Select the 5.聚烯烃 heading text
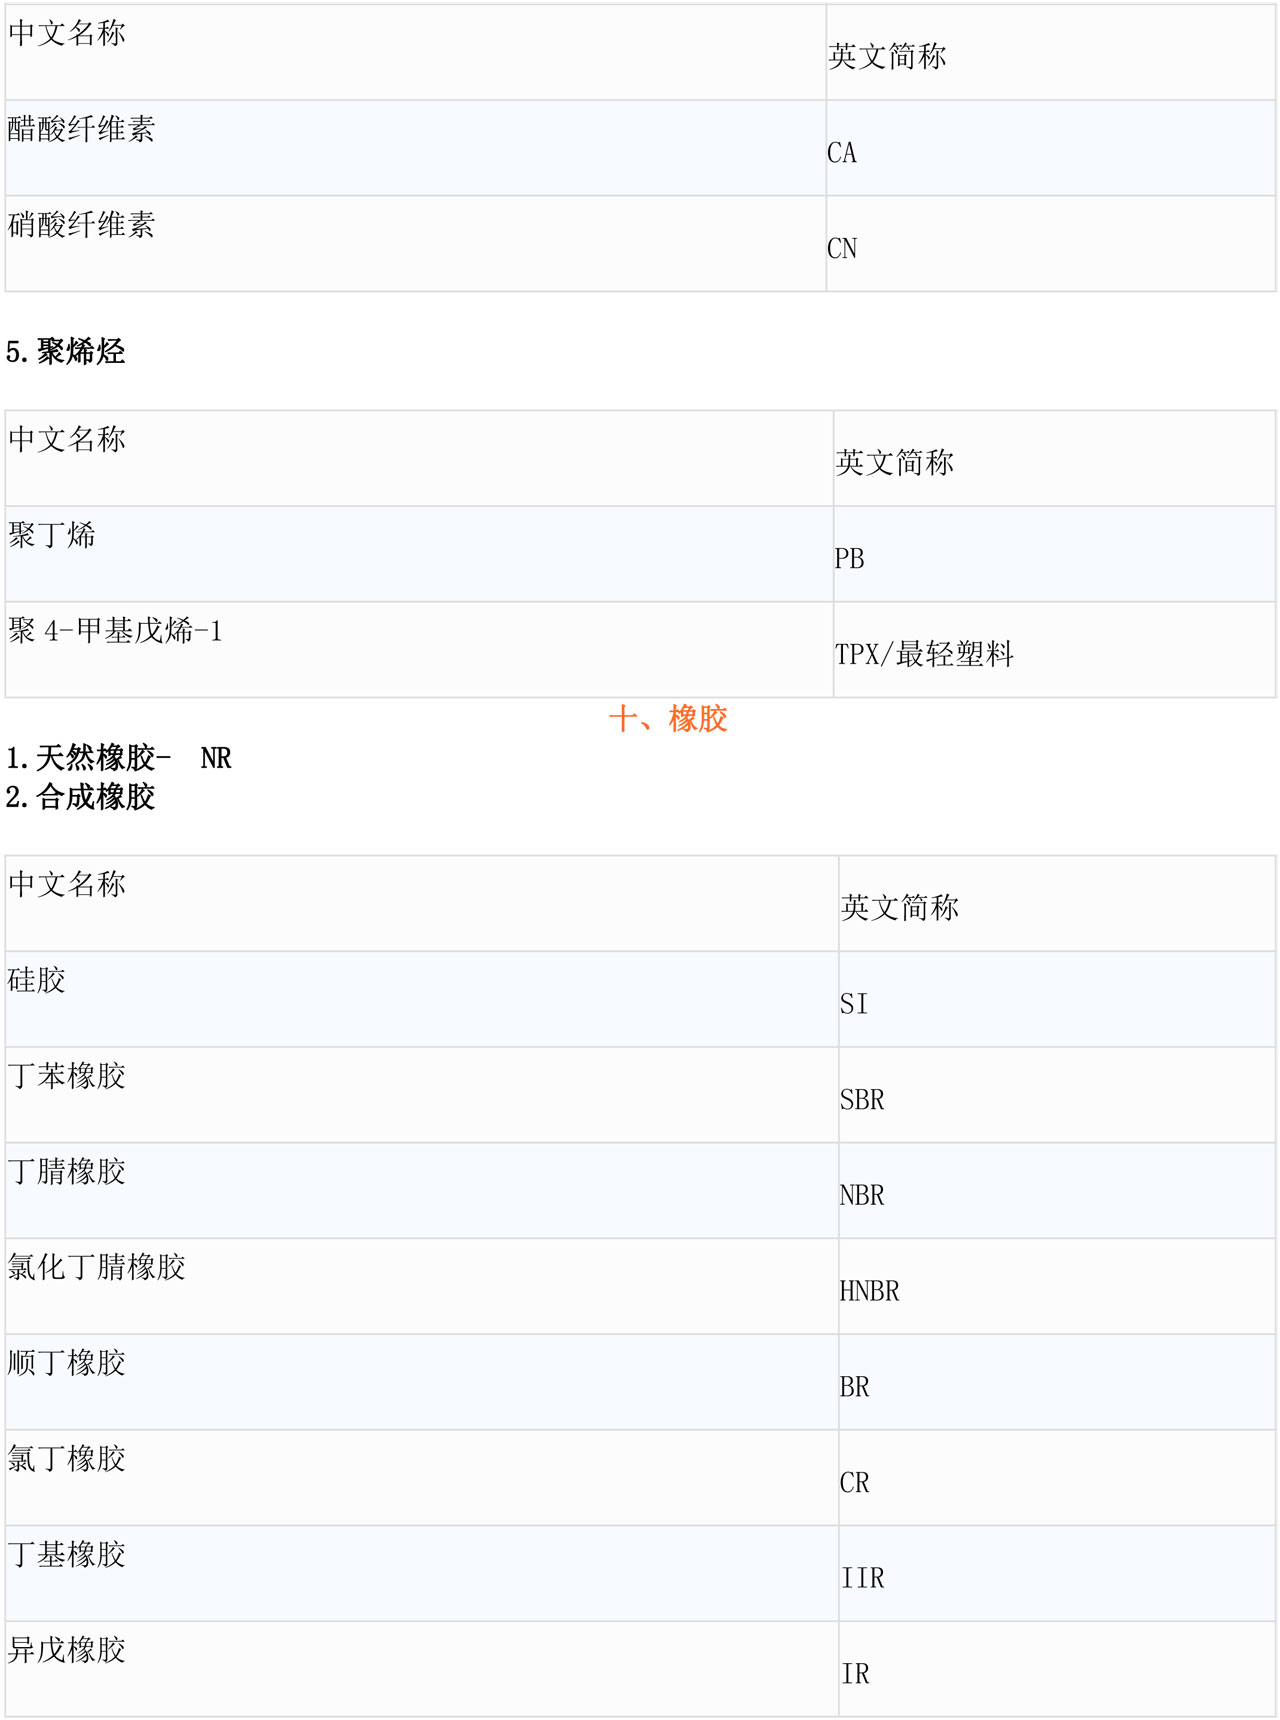Image resolution: width=1280 pixels, height=1720 pixels. point(66,352)
